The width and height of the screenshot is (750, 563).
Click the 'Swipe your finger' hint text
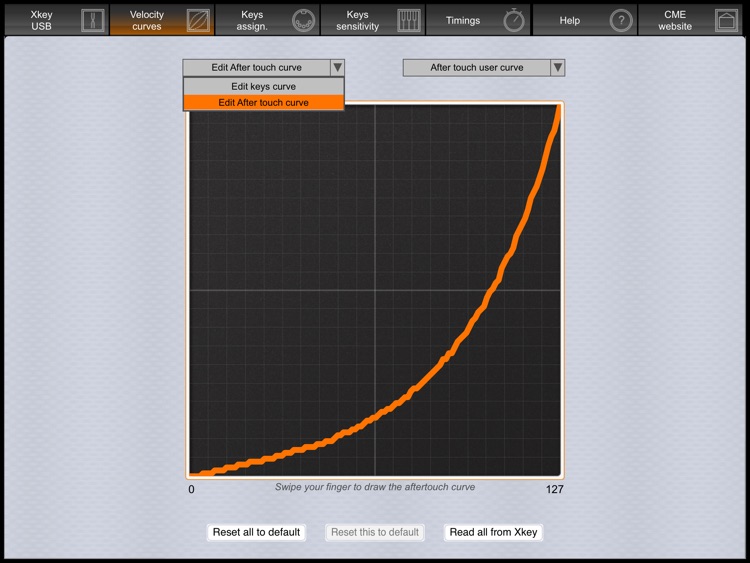tap(375, 487)
